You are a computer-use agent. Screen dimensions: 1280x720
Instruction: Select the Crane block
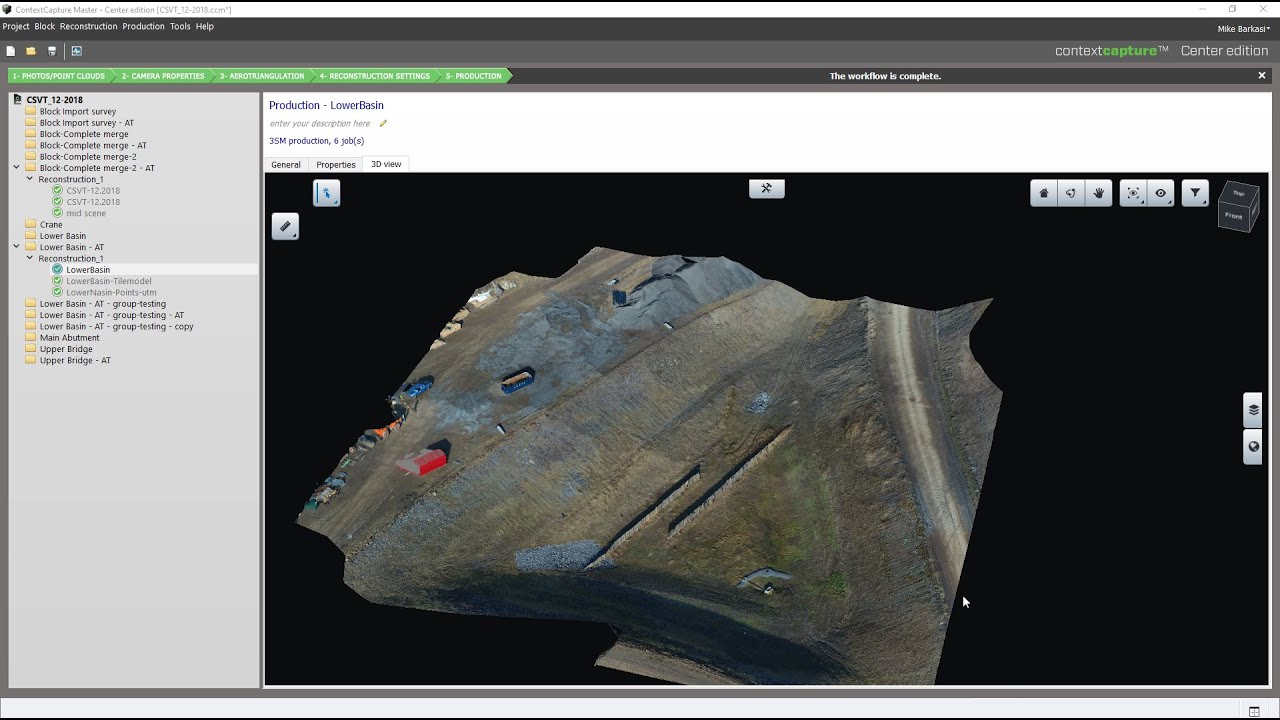point(51,225)
